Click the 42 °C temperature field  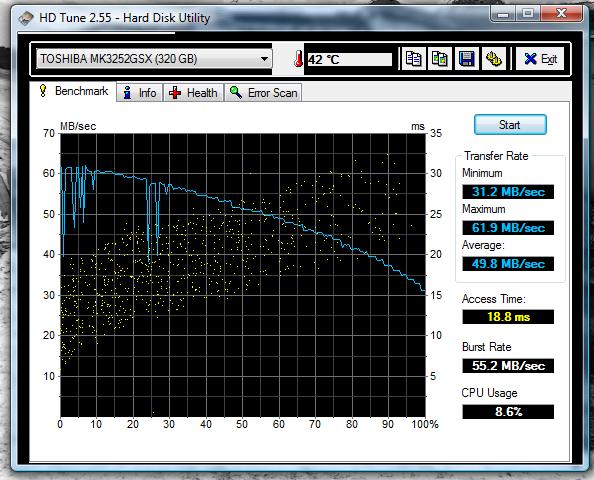[x=349, y=59]
